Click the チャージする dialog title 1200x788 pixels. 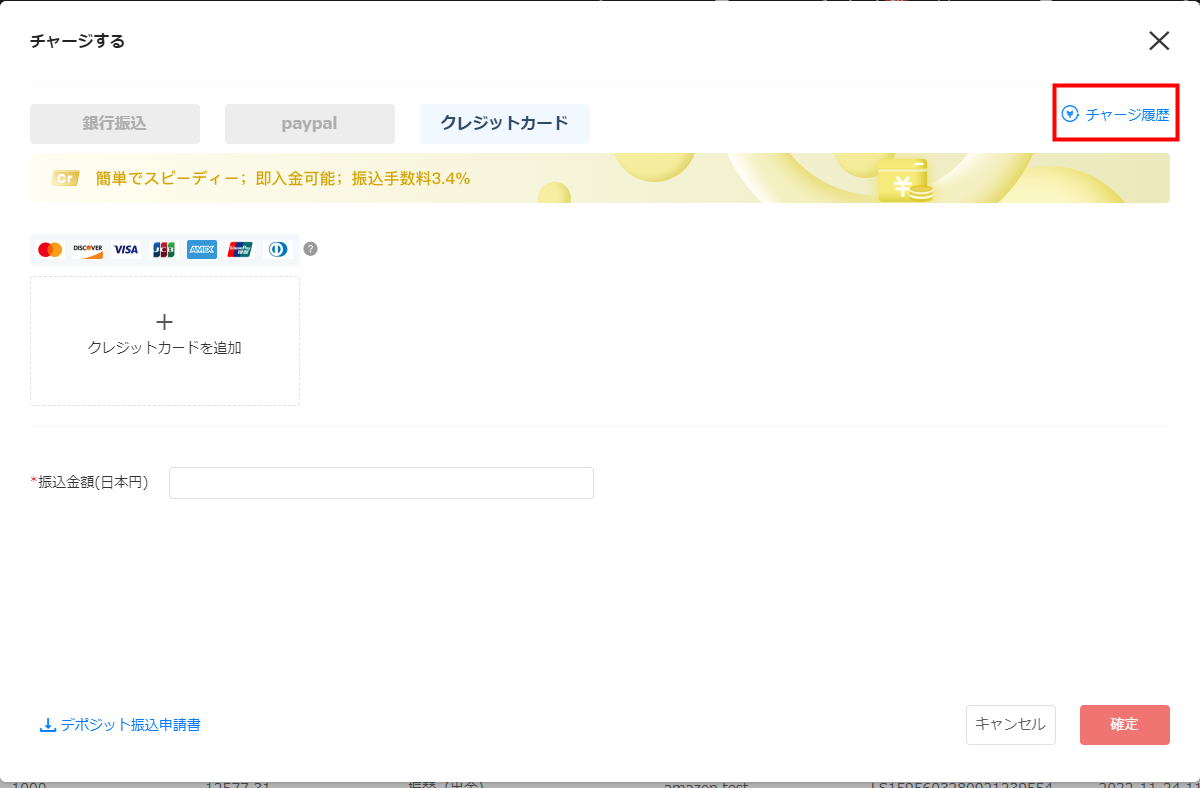click(x=77, y=41)
